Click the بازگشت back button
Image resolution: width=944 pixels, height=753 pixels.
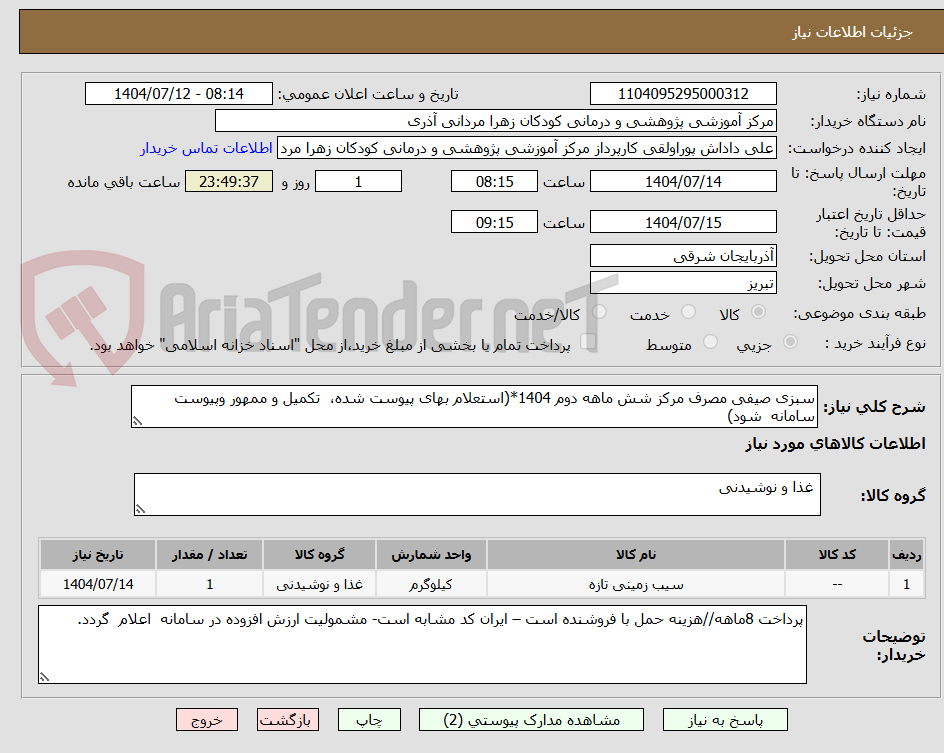[x=288, y=719]
